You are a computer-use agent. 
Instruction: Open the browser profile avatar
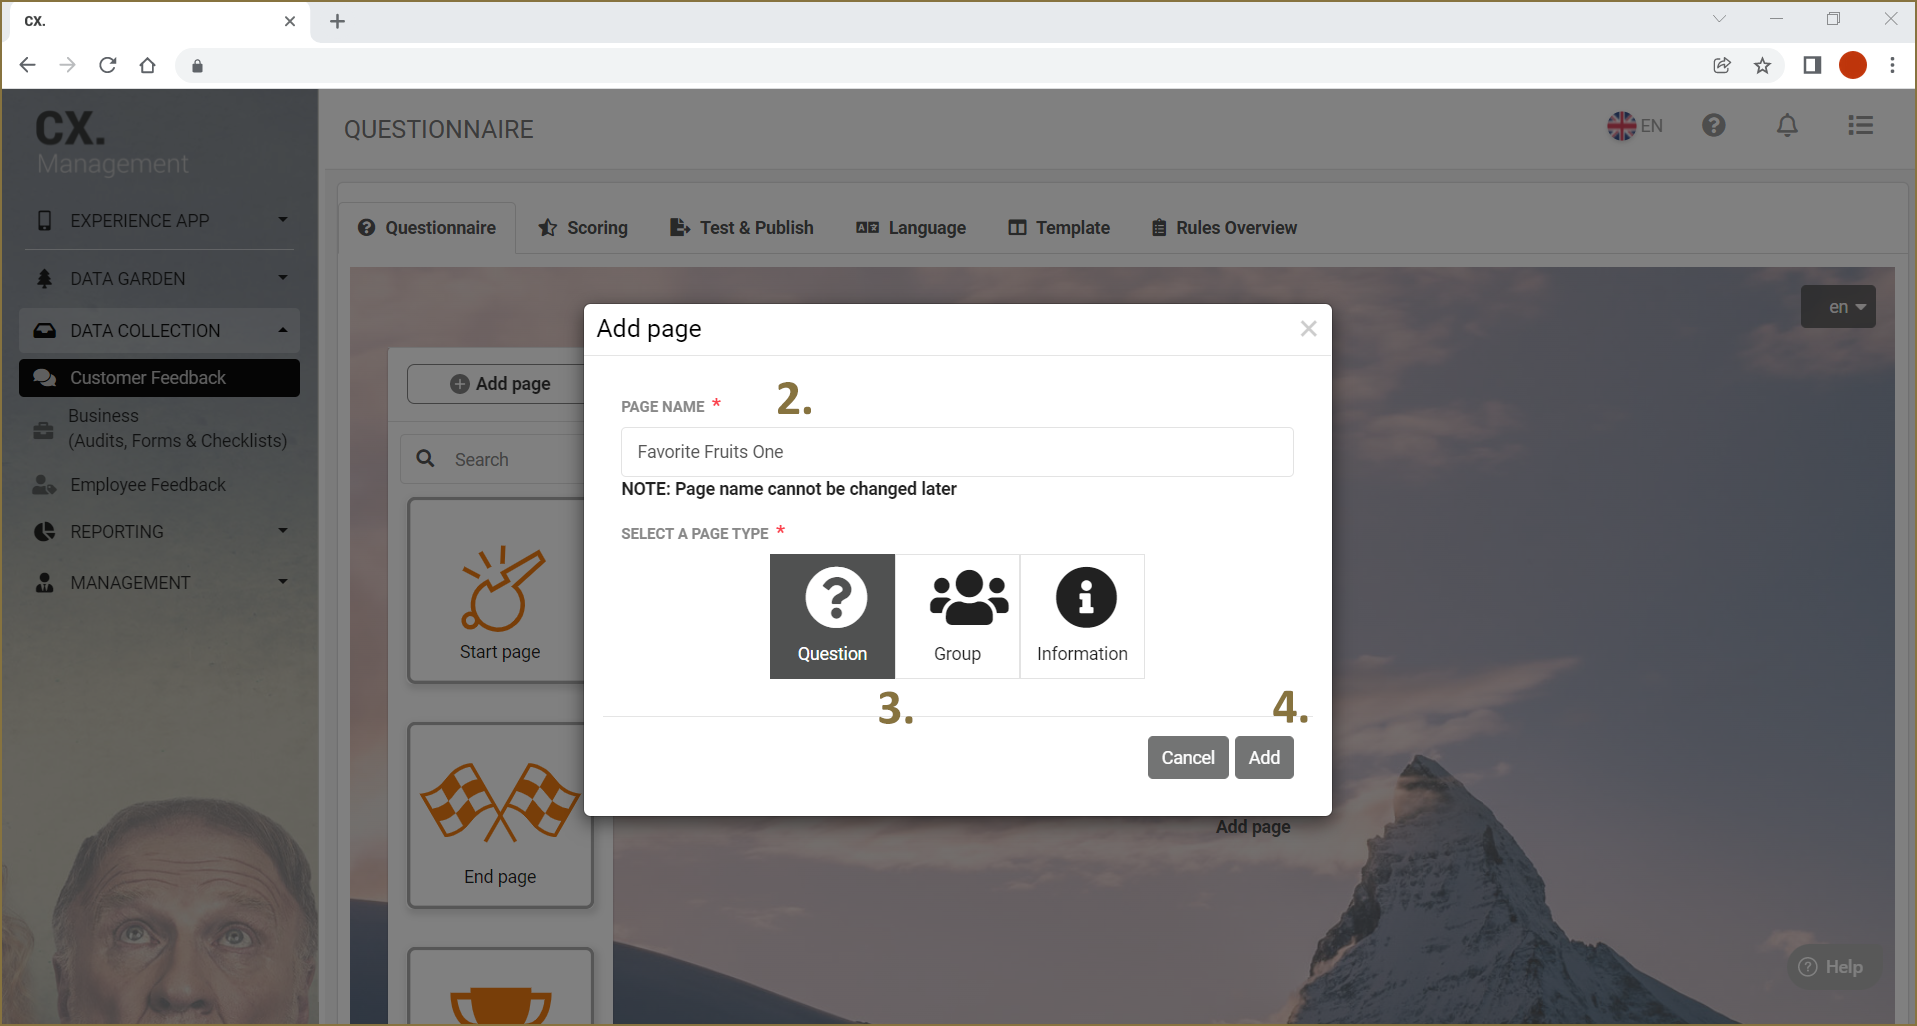(x=1853, y=65)
